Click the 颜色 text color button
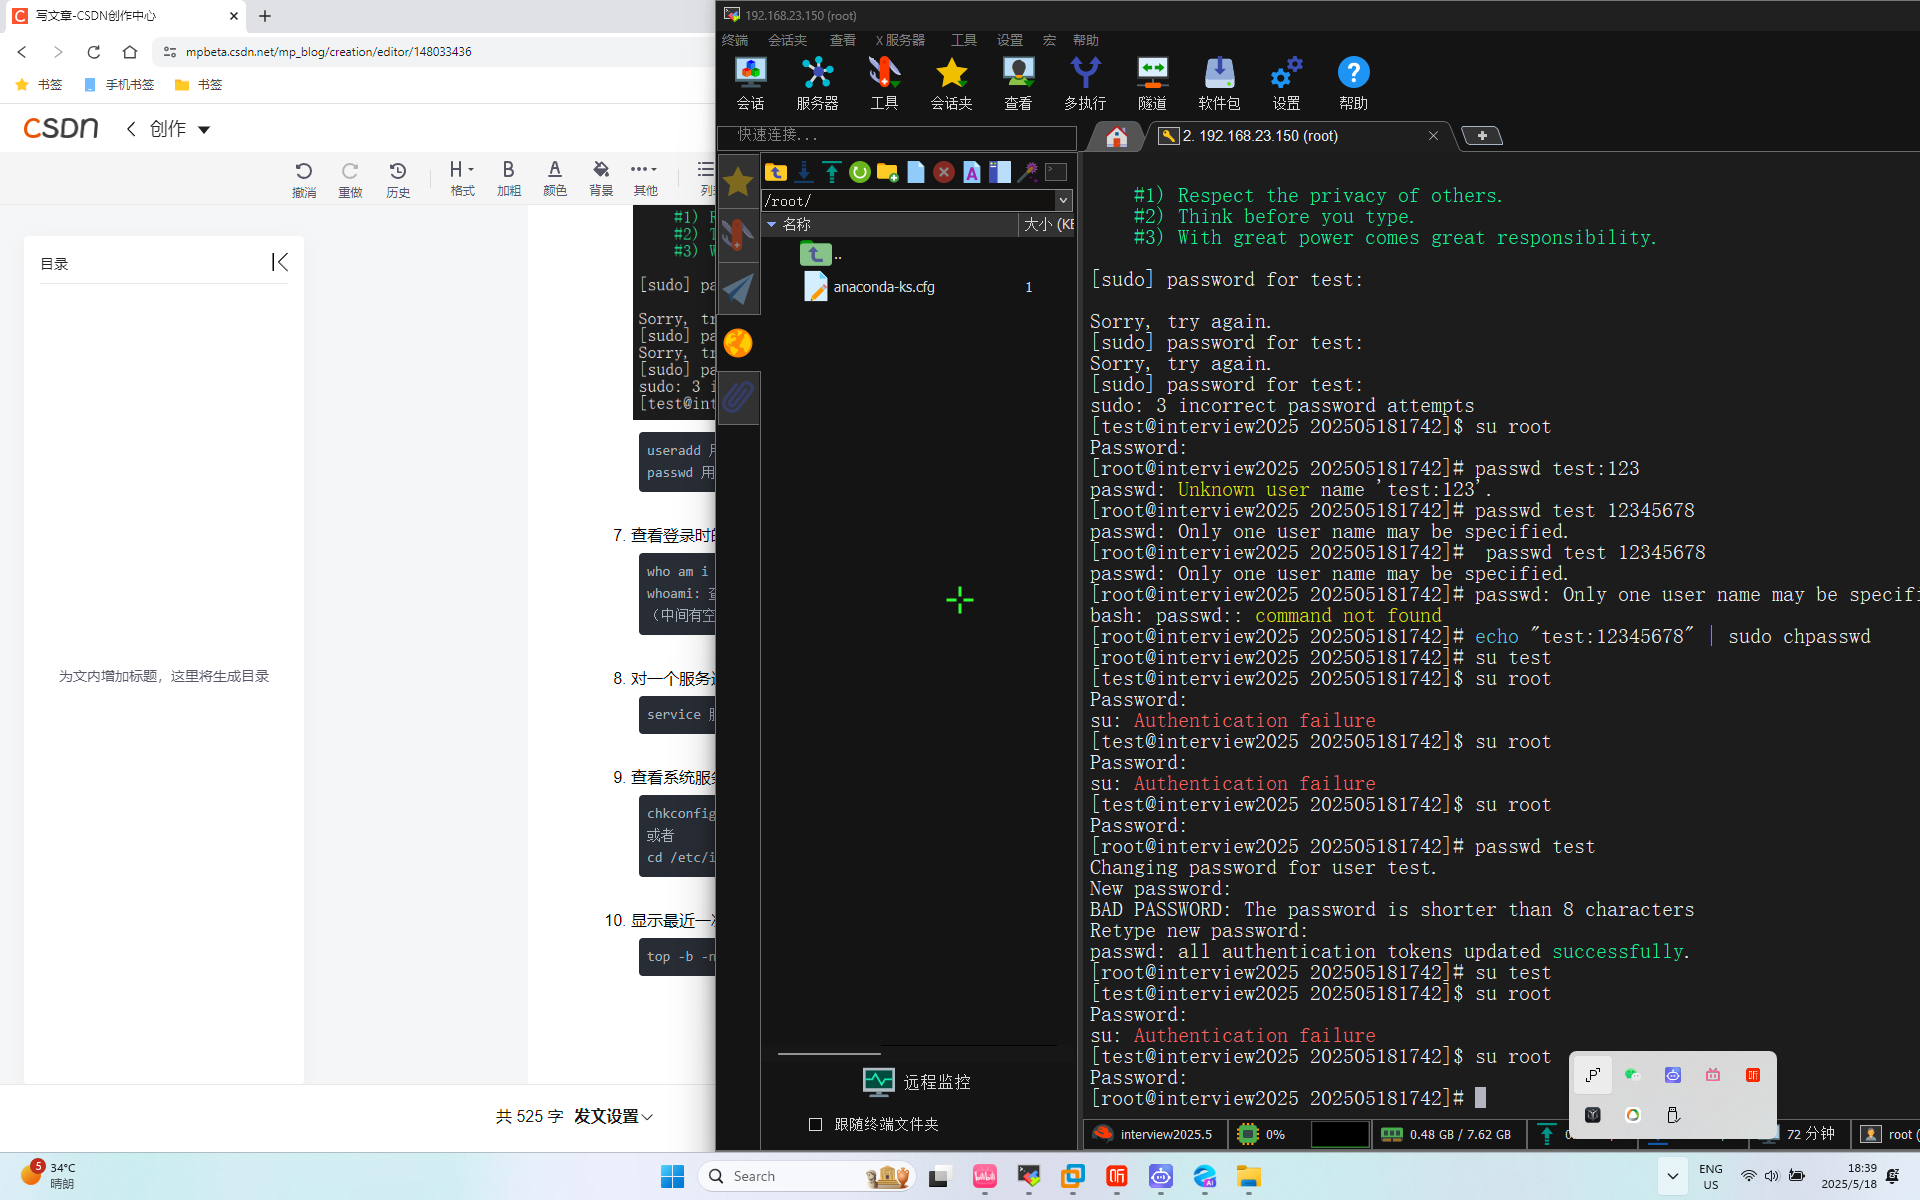The image size is (1920, 1200). click(x=555, y=178)
